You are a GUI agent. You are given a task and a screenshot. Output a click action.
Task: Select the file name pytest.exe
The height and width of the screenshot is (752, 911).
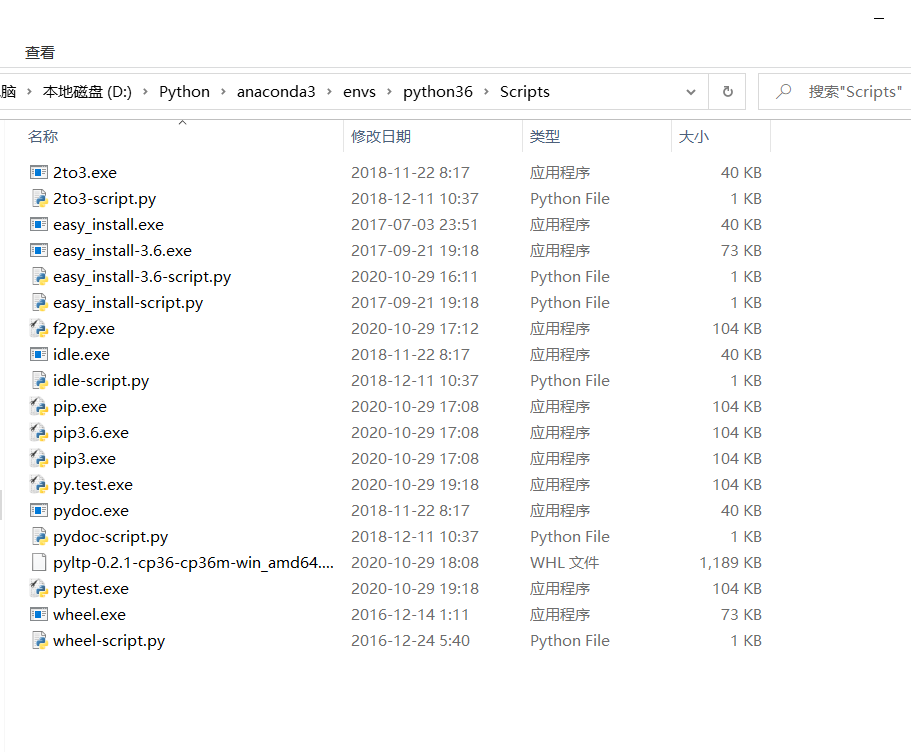[x=91, y=589]
